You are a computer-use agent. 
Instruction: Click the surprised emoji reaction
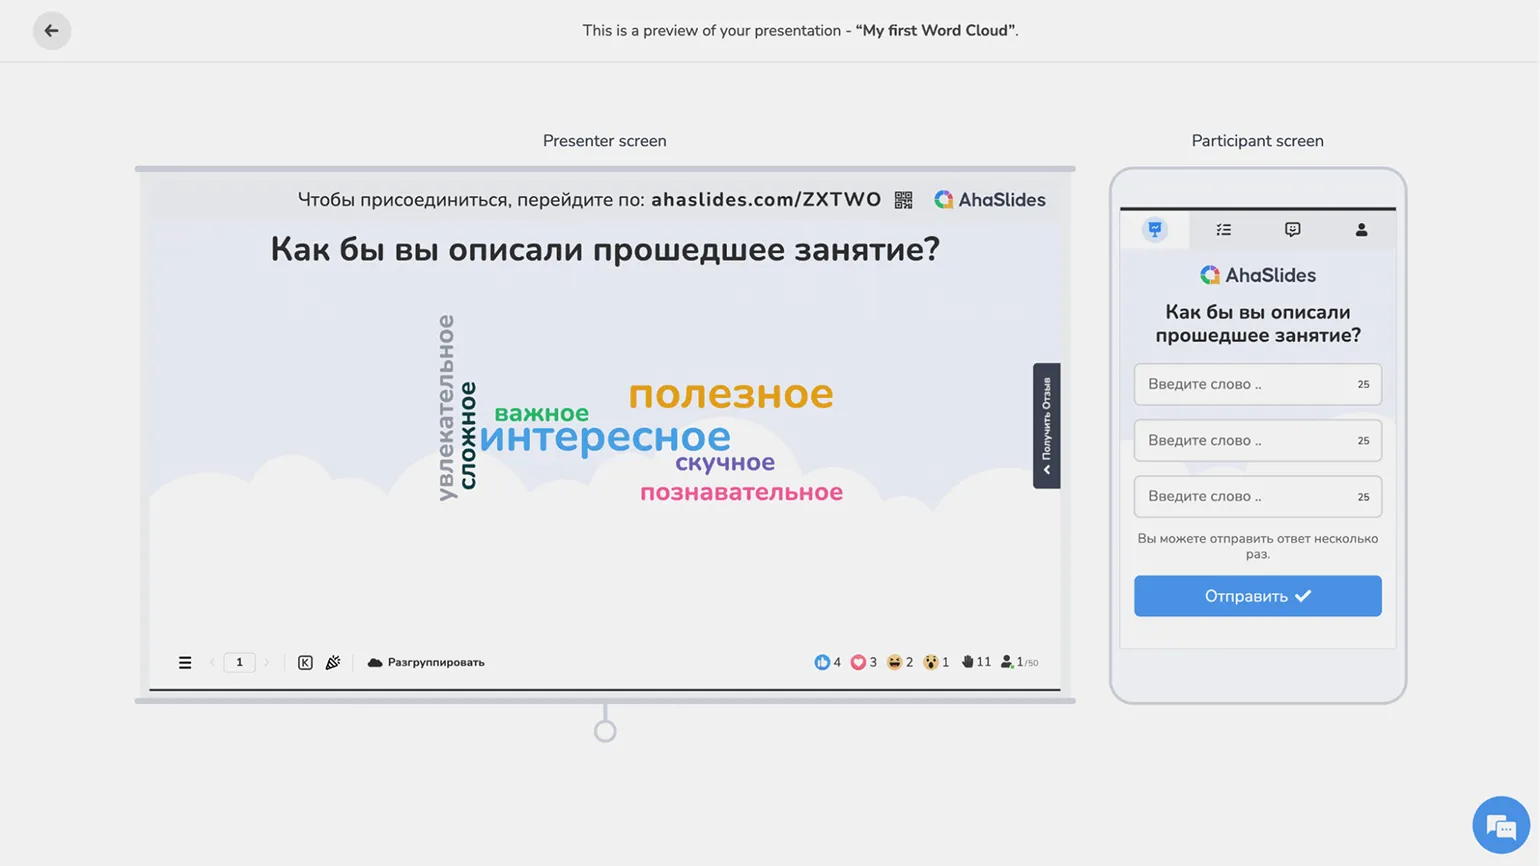point(931,662)
